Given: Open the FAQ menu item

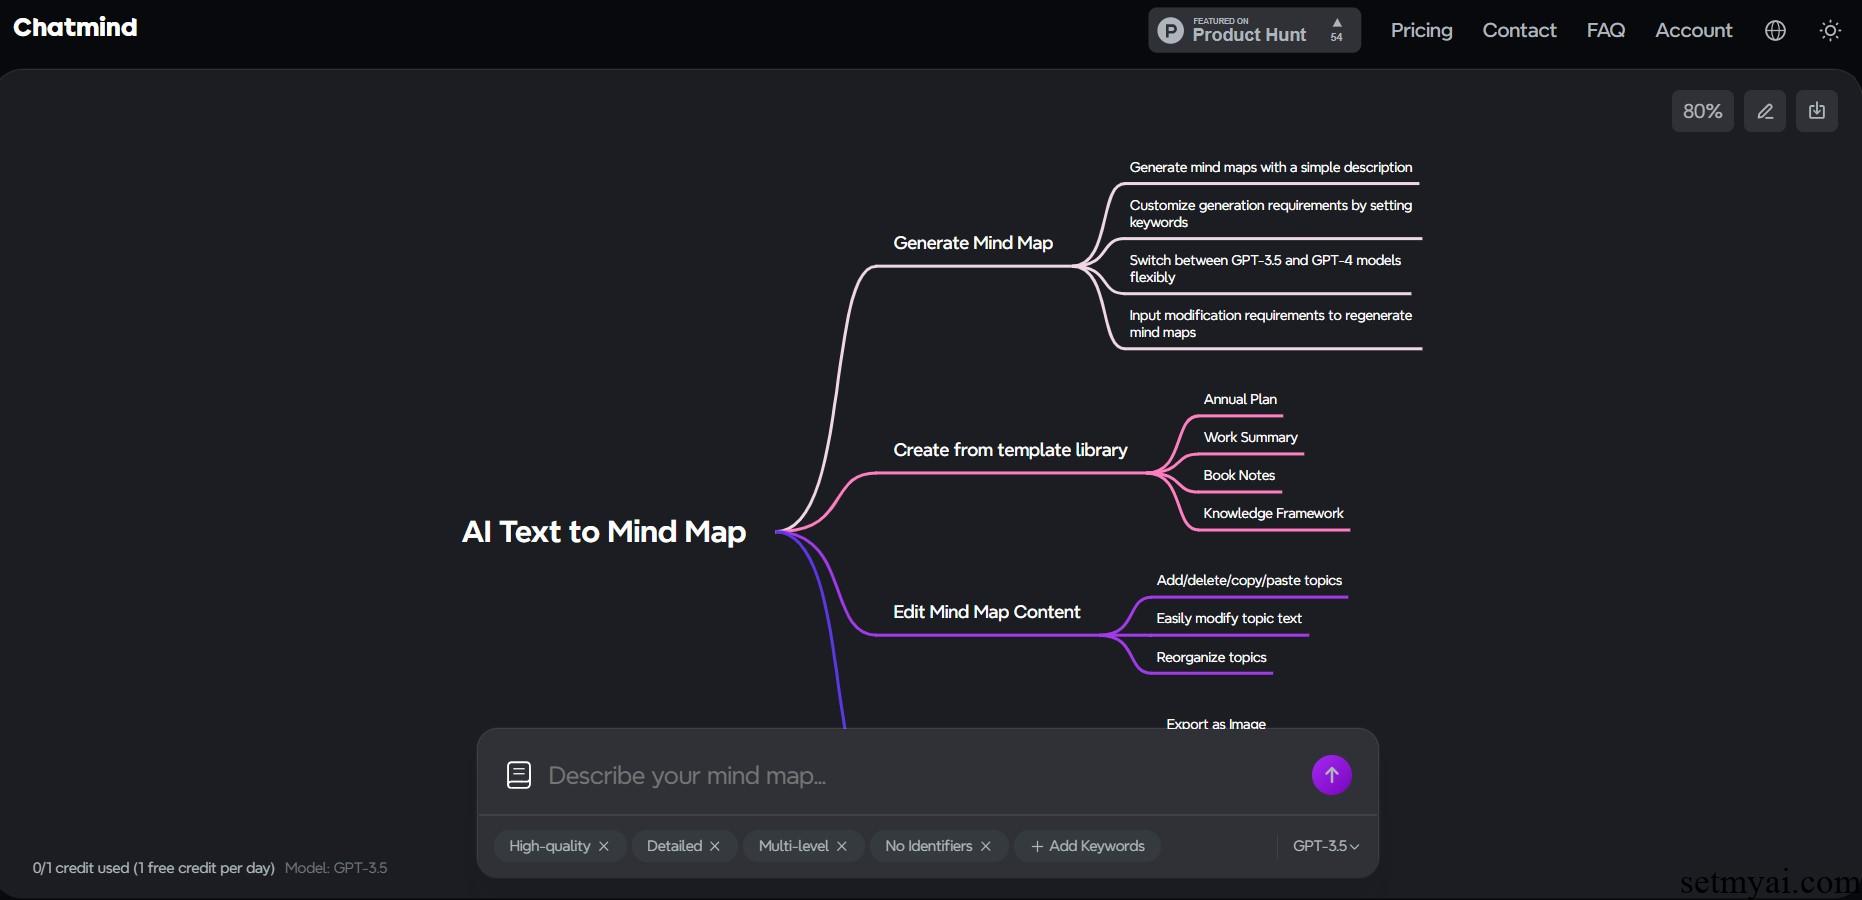Looking at the screenshot, I should pyautogui.click(x=1606, y=30).
